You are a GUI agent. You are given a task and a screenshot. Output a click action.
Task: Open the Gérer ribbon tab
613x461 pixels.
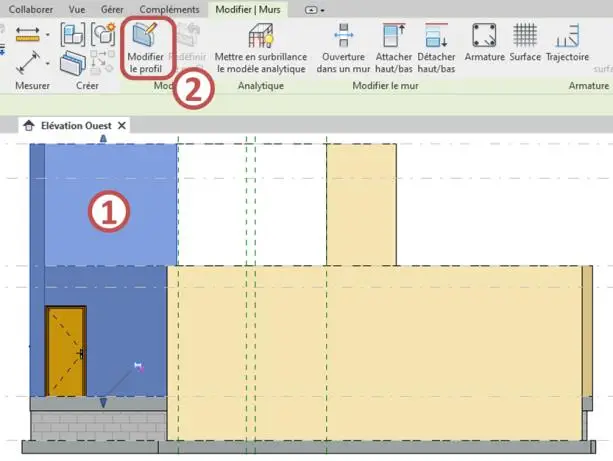tap(112, 9)
